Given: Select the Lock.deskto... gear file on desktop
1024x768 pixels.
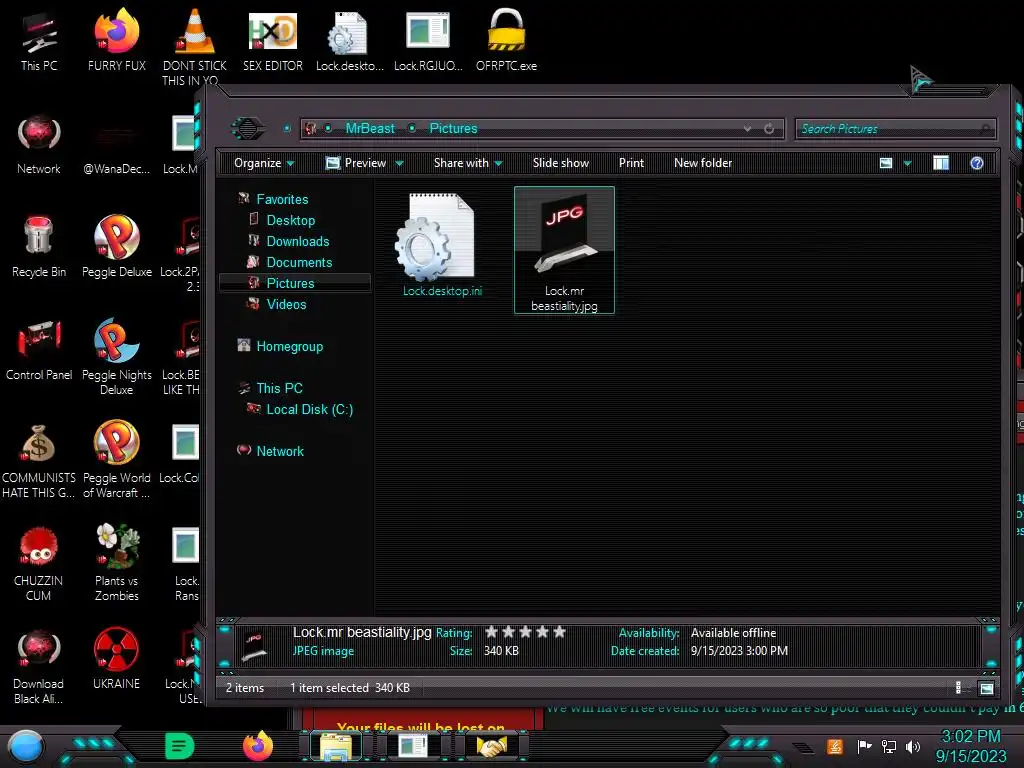Looking at the screenshot, I should click(x=349, y=41).
